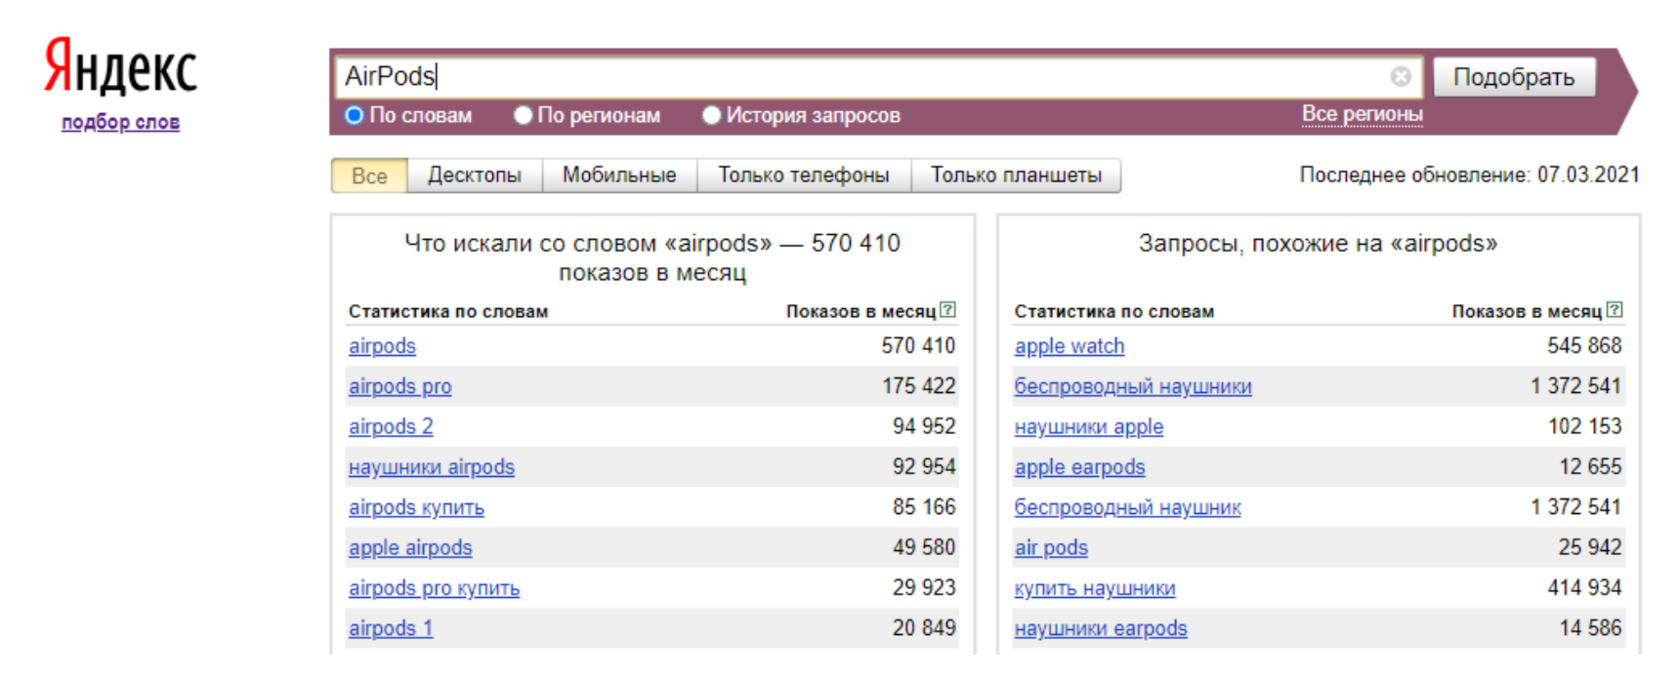Select the 'По регионам' radio button
The width and height of the screenshot is (1680, 675).
[522, 115]
